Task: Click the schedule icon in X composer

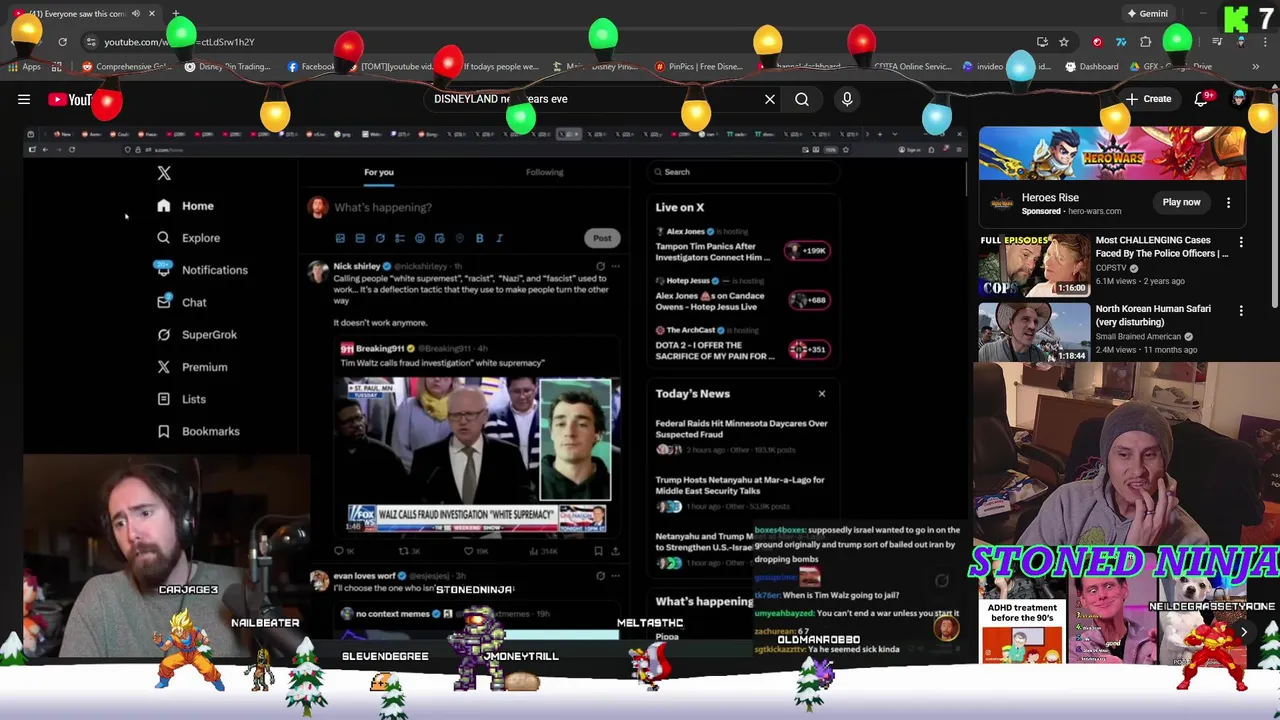Action: coord(440,238)
